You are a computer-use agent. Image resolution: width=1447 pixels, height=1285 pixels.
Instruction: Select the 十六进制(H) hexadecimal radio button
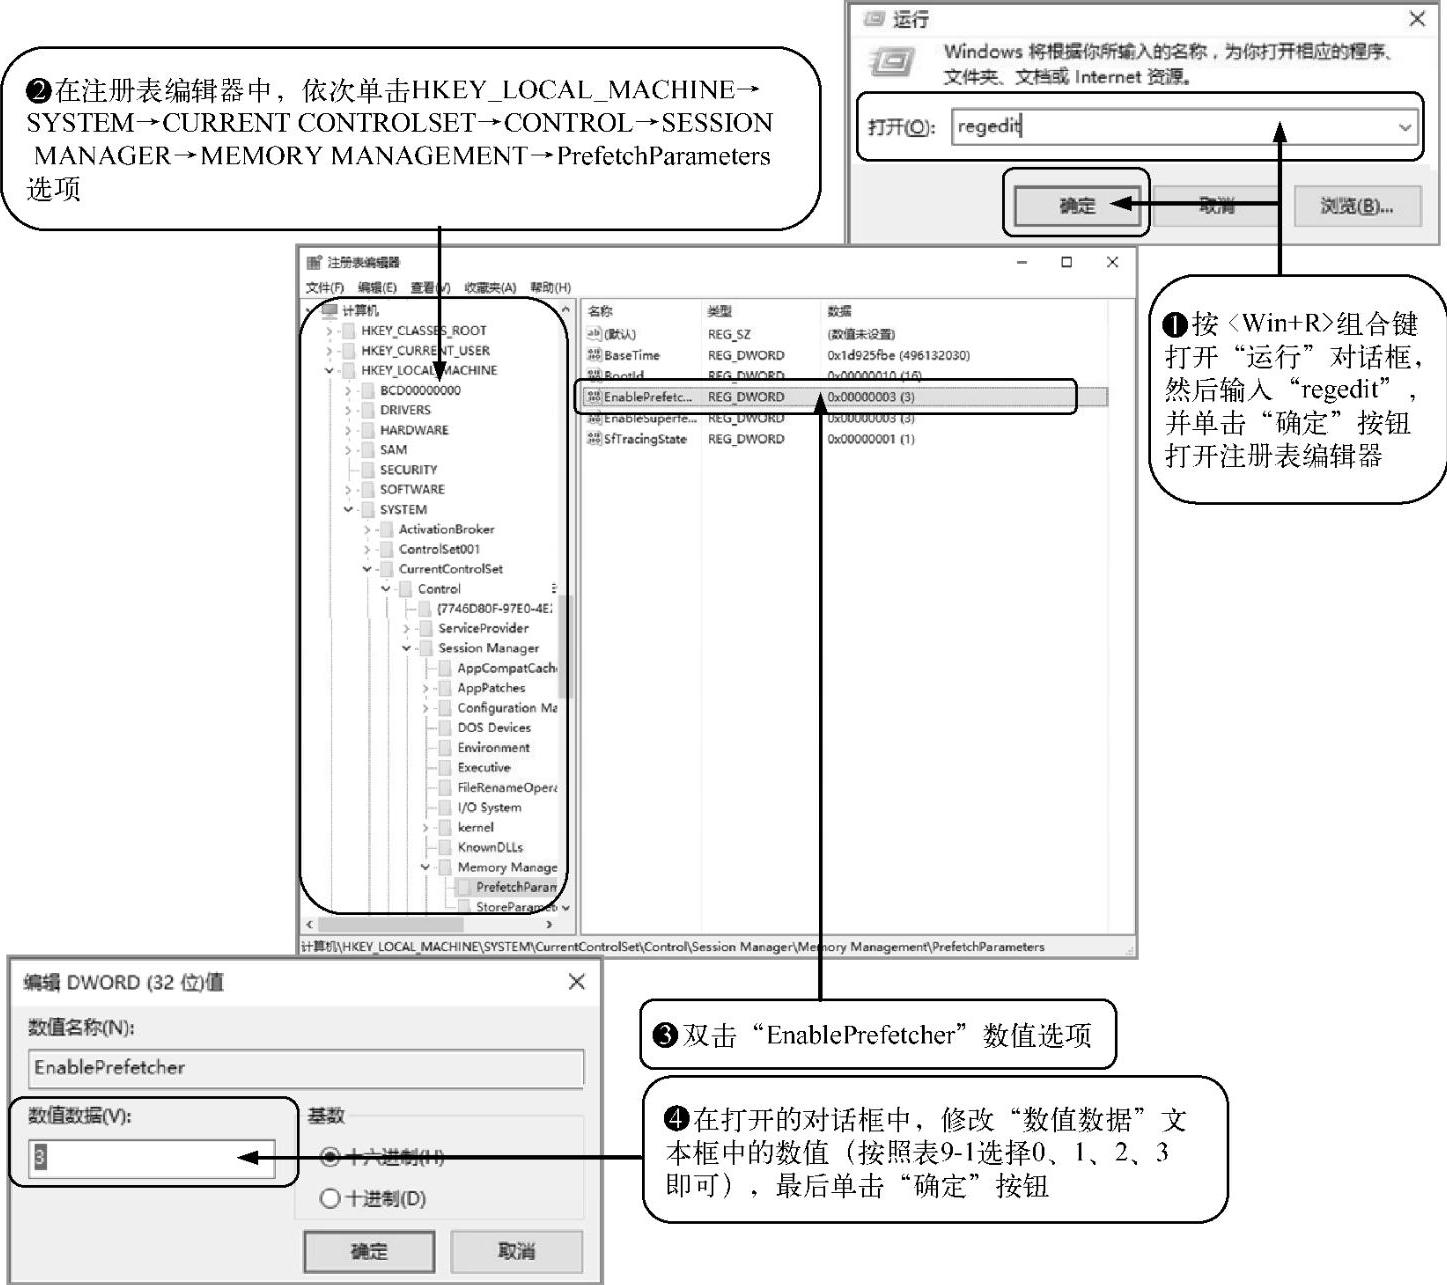point(330,1157)
